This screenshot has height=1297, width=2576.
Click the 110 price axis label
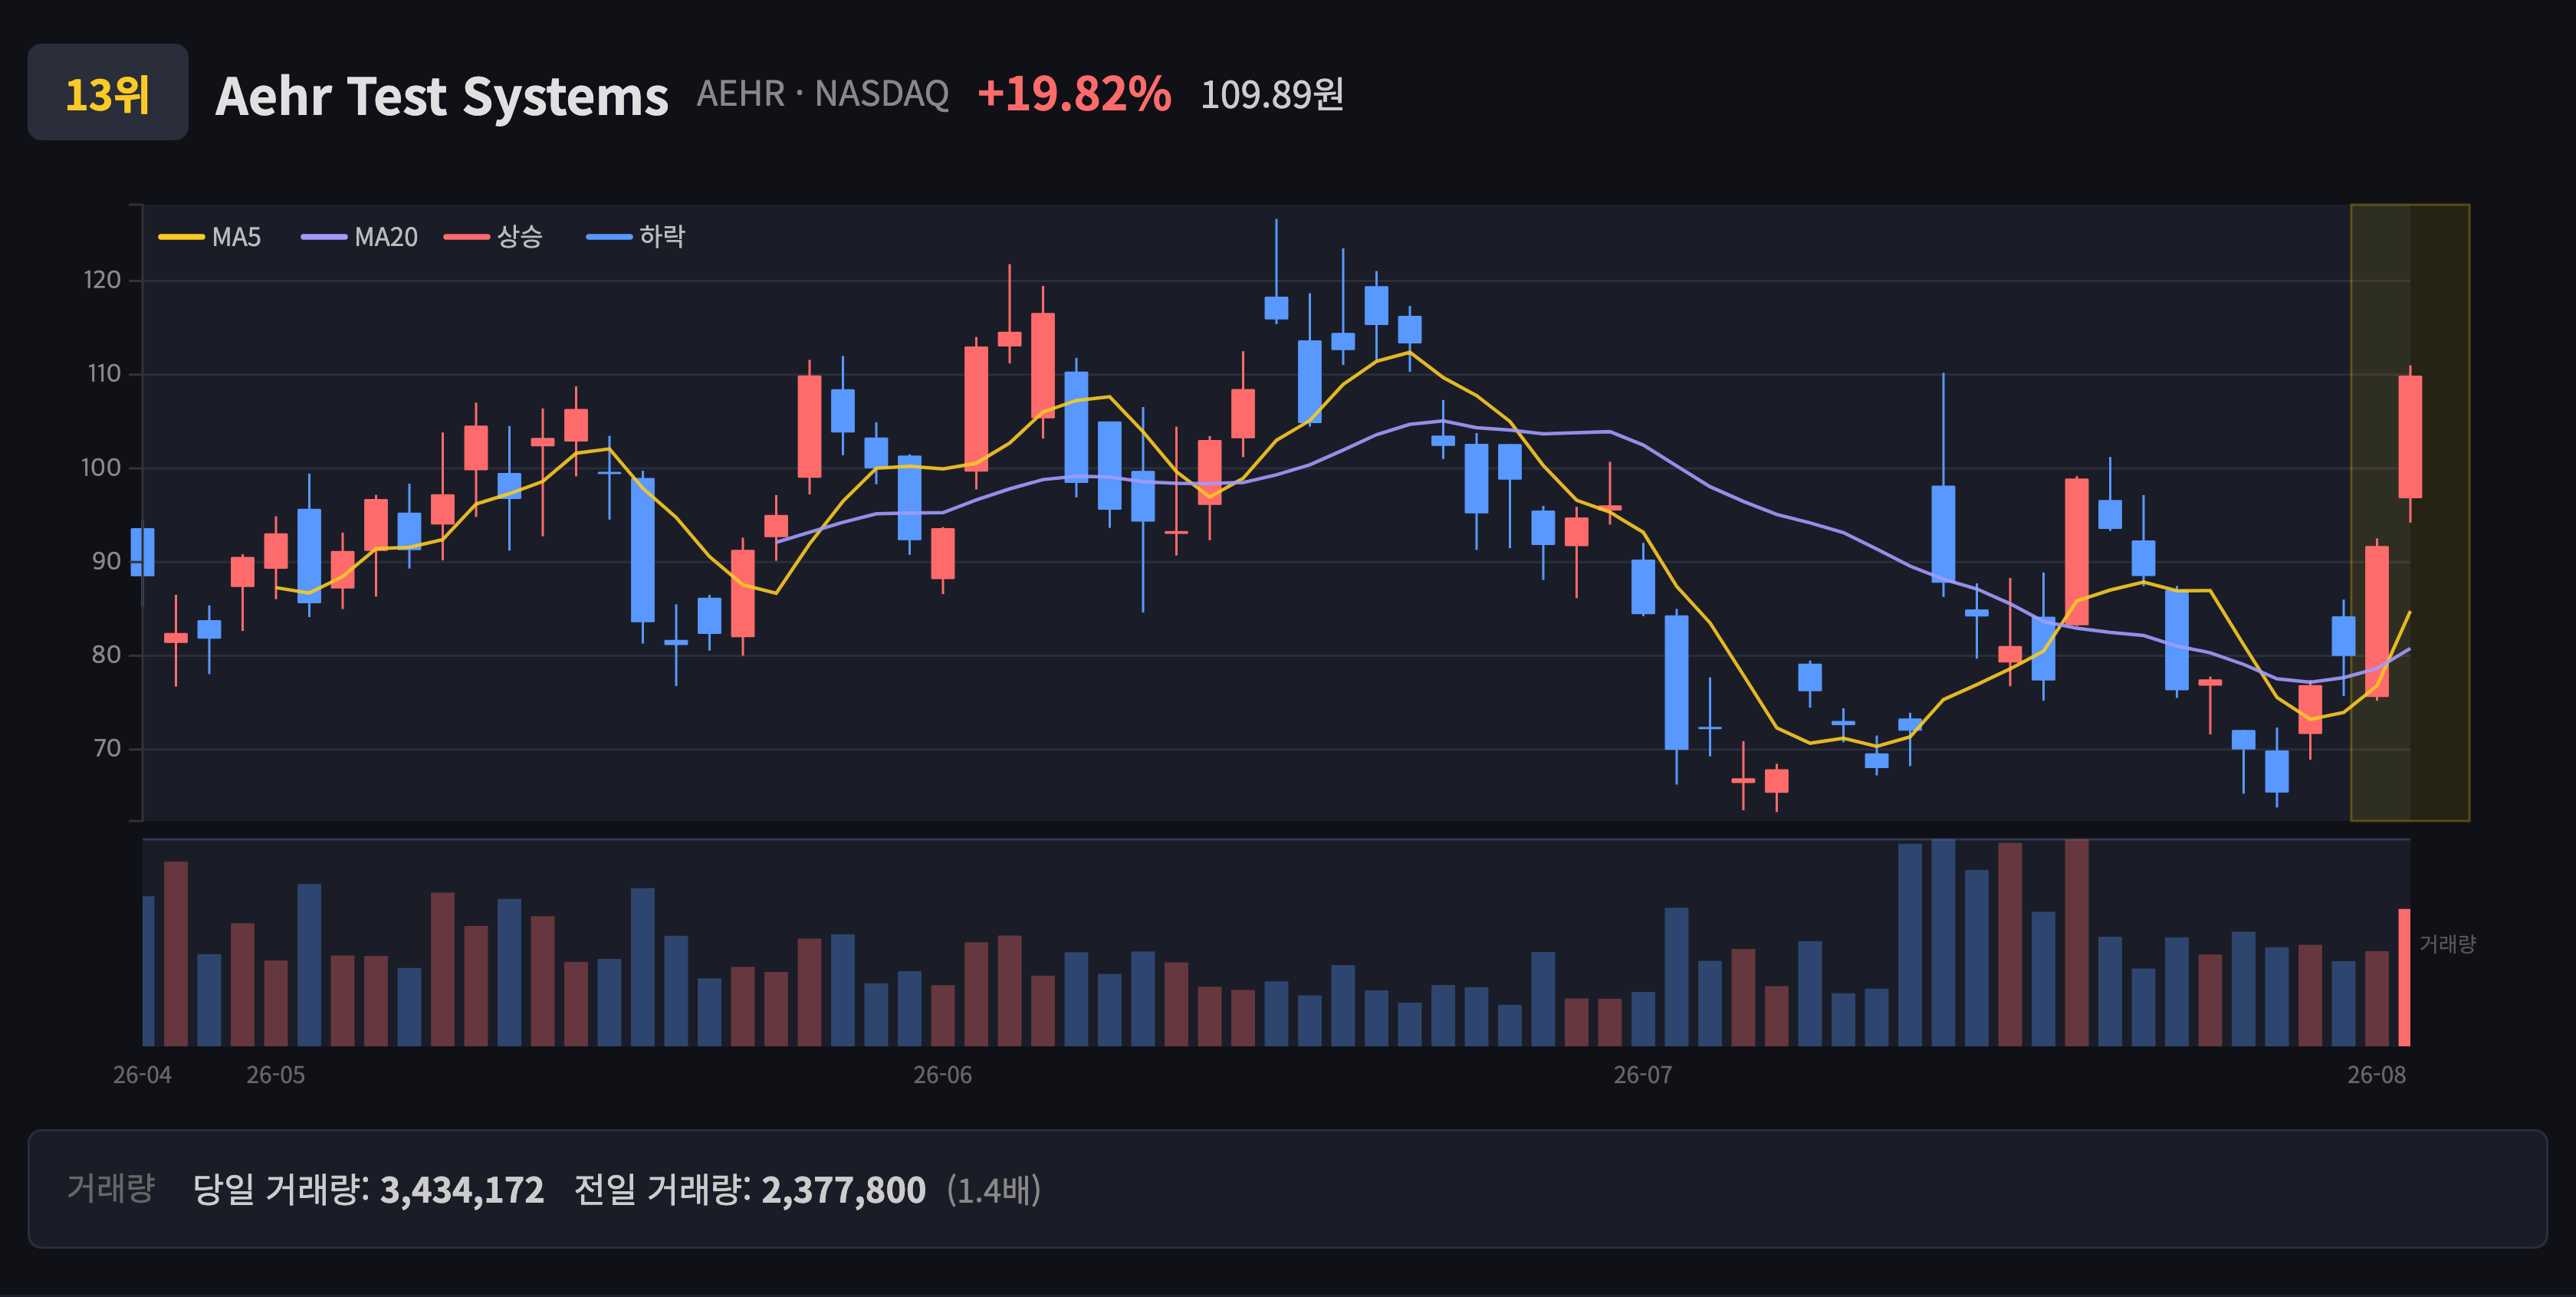pos(104,374)
